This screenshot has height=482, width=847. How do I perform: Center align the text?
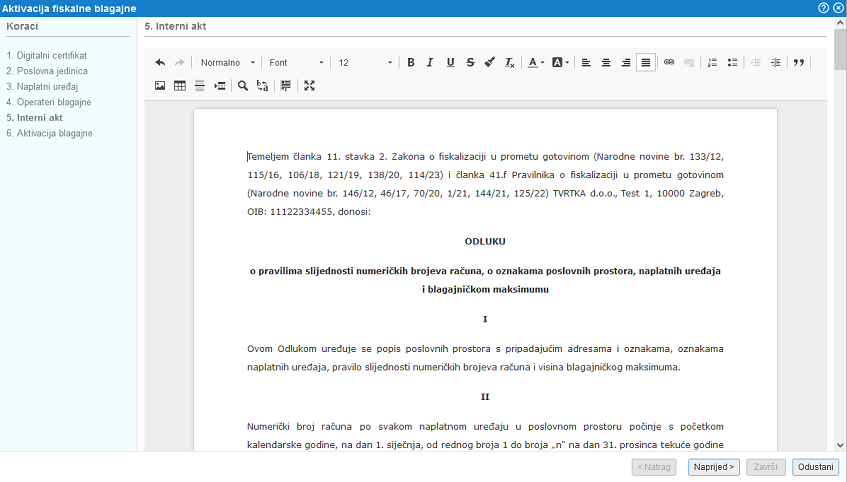(x=606, y=63)
